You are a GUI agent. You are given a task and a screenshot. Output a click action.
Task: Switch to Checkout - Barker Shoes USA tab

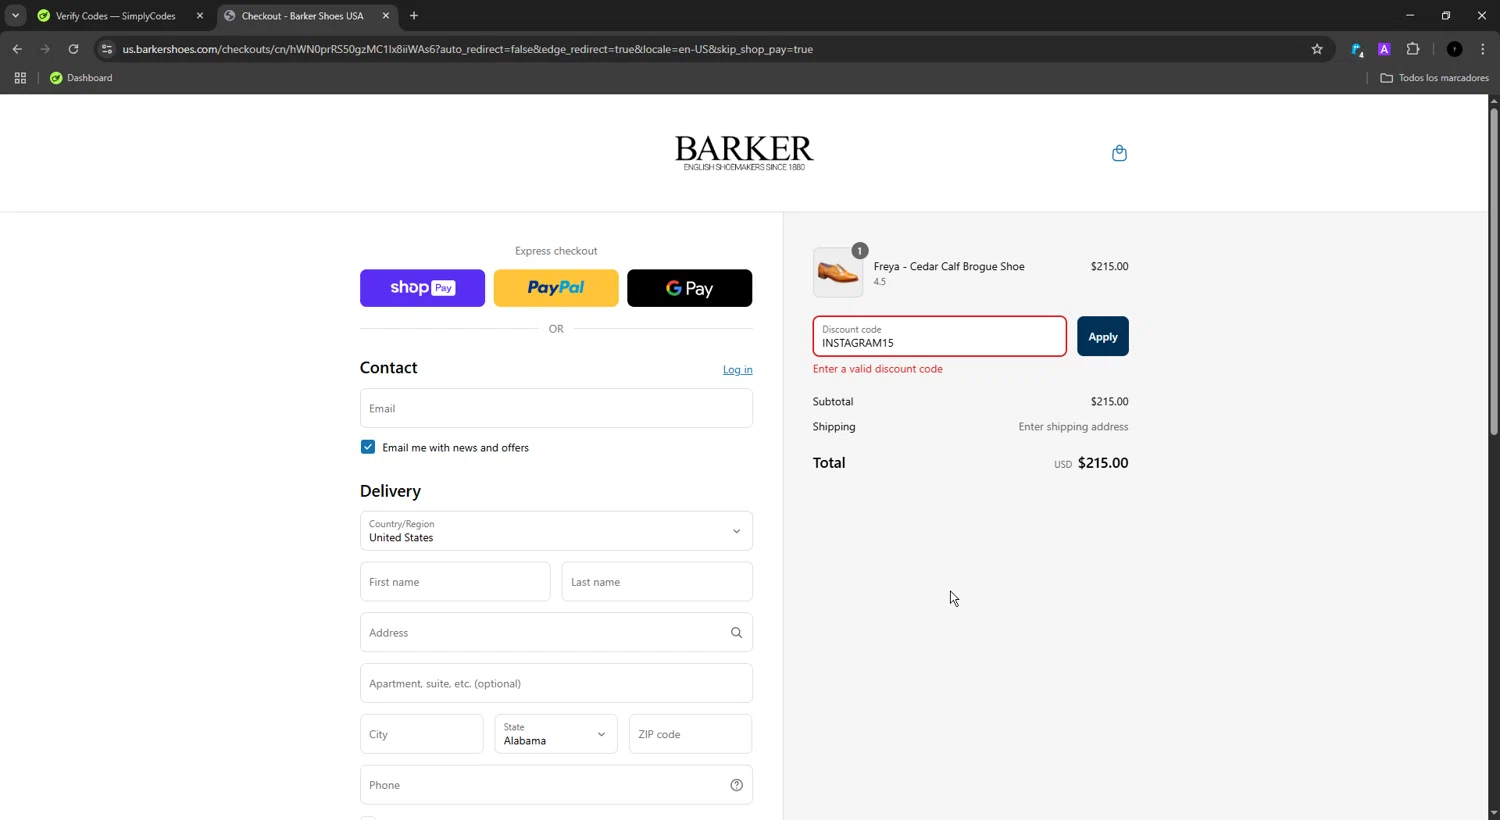(302, 16)
